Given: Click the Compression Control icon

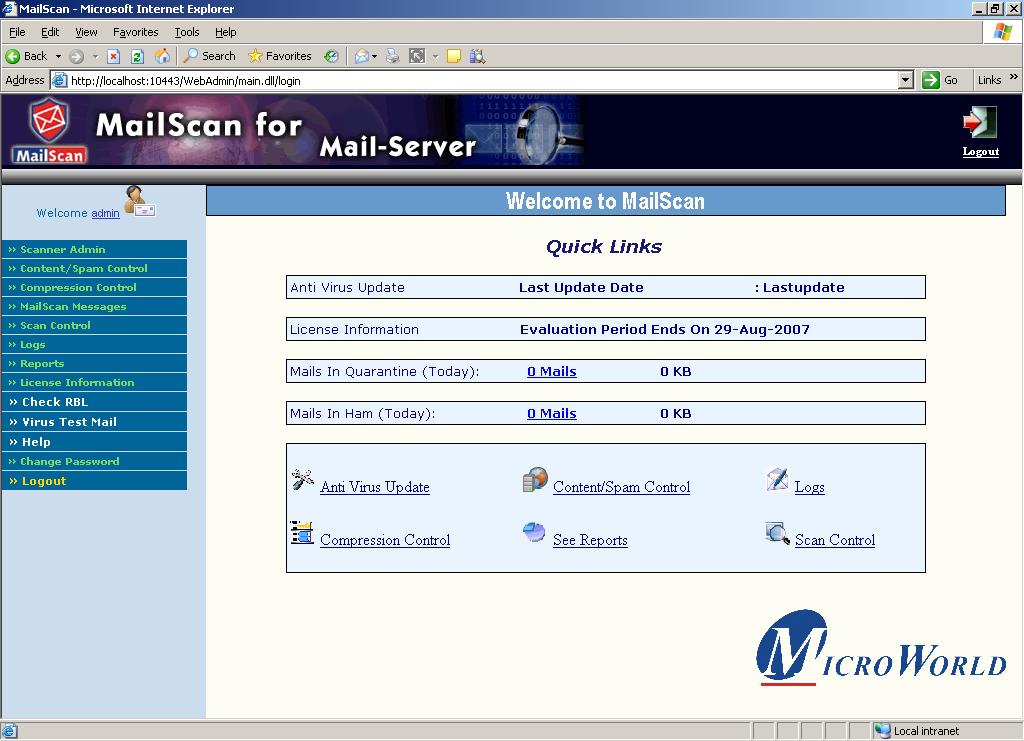Looking at the screenshot, I should (302, 533).
